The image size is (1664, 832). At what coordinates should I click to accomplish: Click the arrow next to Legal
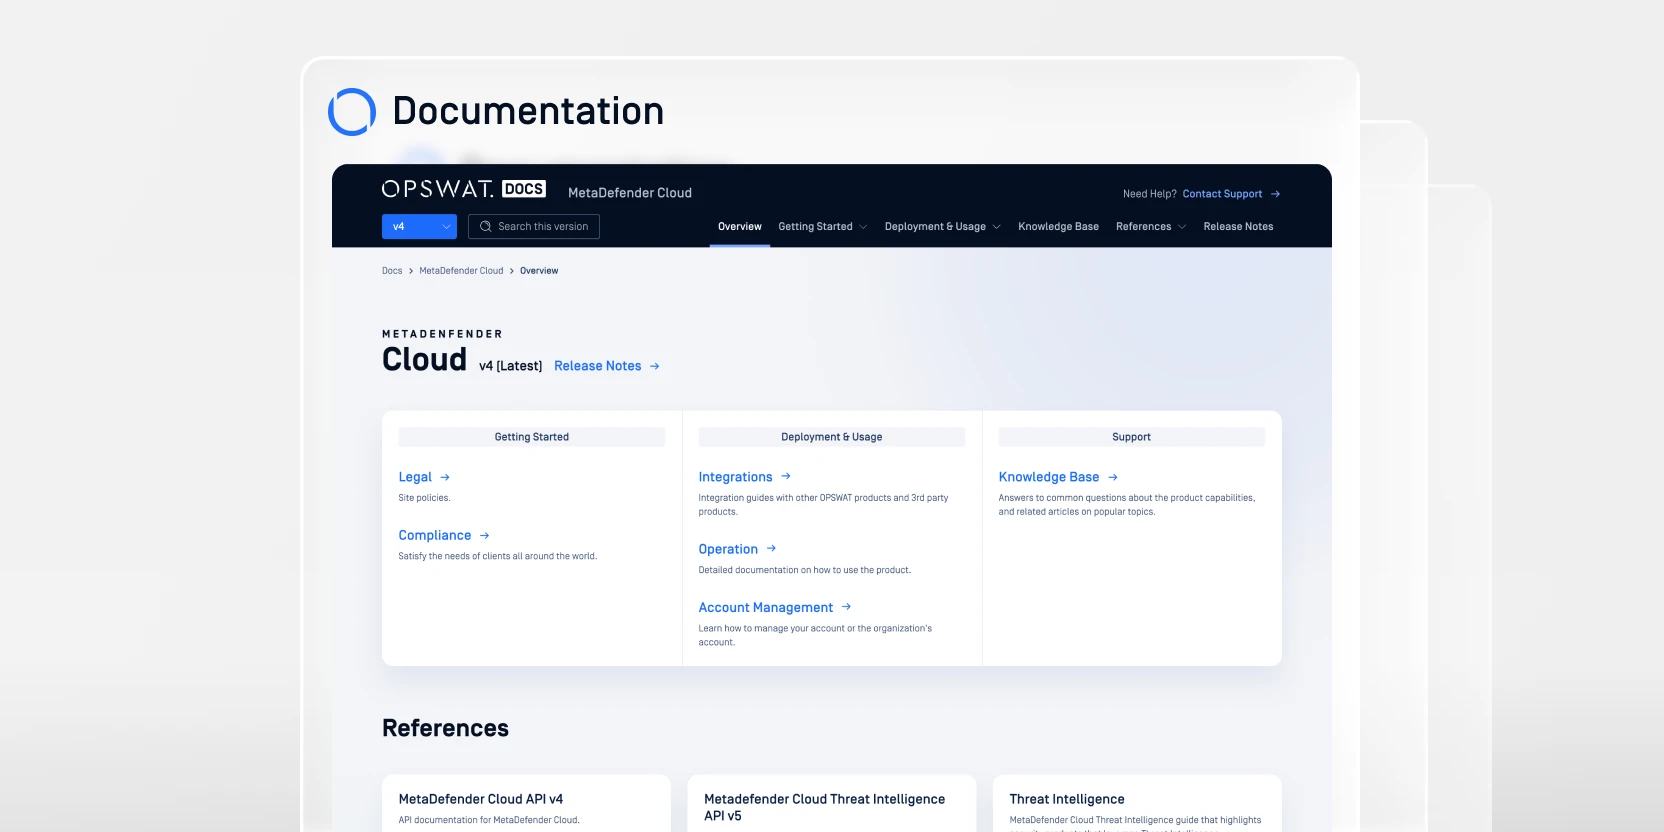point(445,478)
